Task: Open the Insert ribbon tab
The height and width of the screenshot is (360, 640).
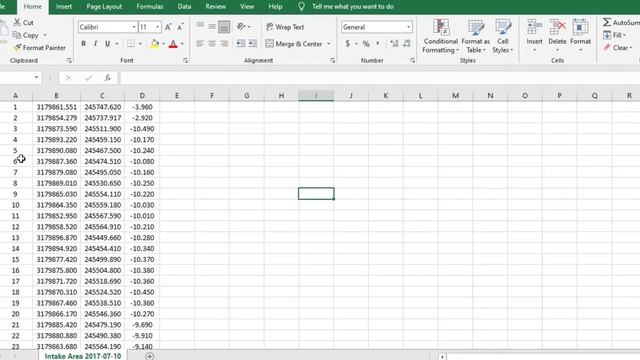Action: pyautogui.click(x=64, y=7)
